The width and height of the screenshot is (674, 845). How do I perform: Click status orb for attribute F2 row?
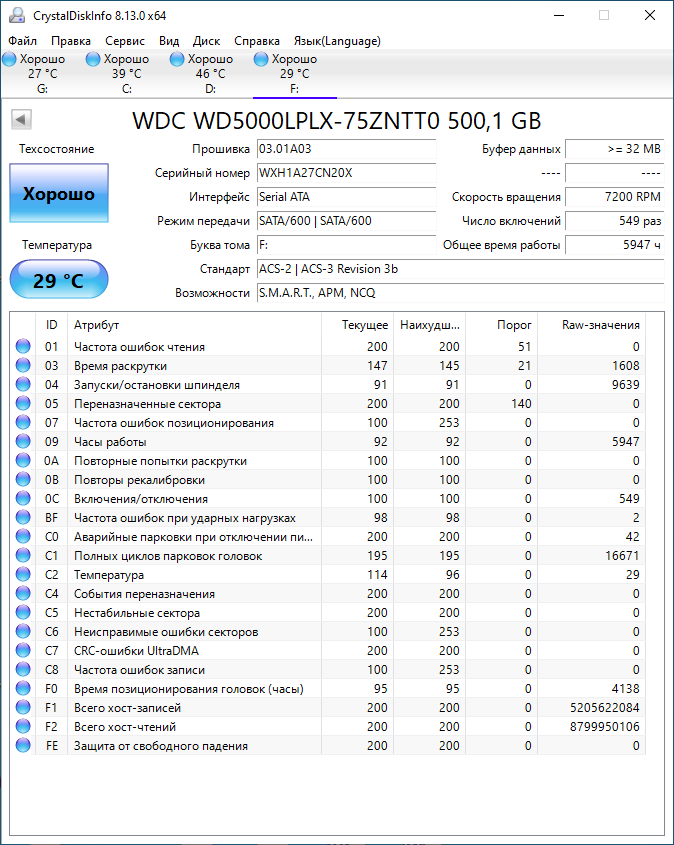[23, 726]
